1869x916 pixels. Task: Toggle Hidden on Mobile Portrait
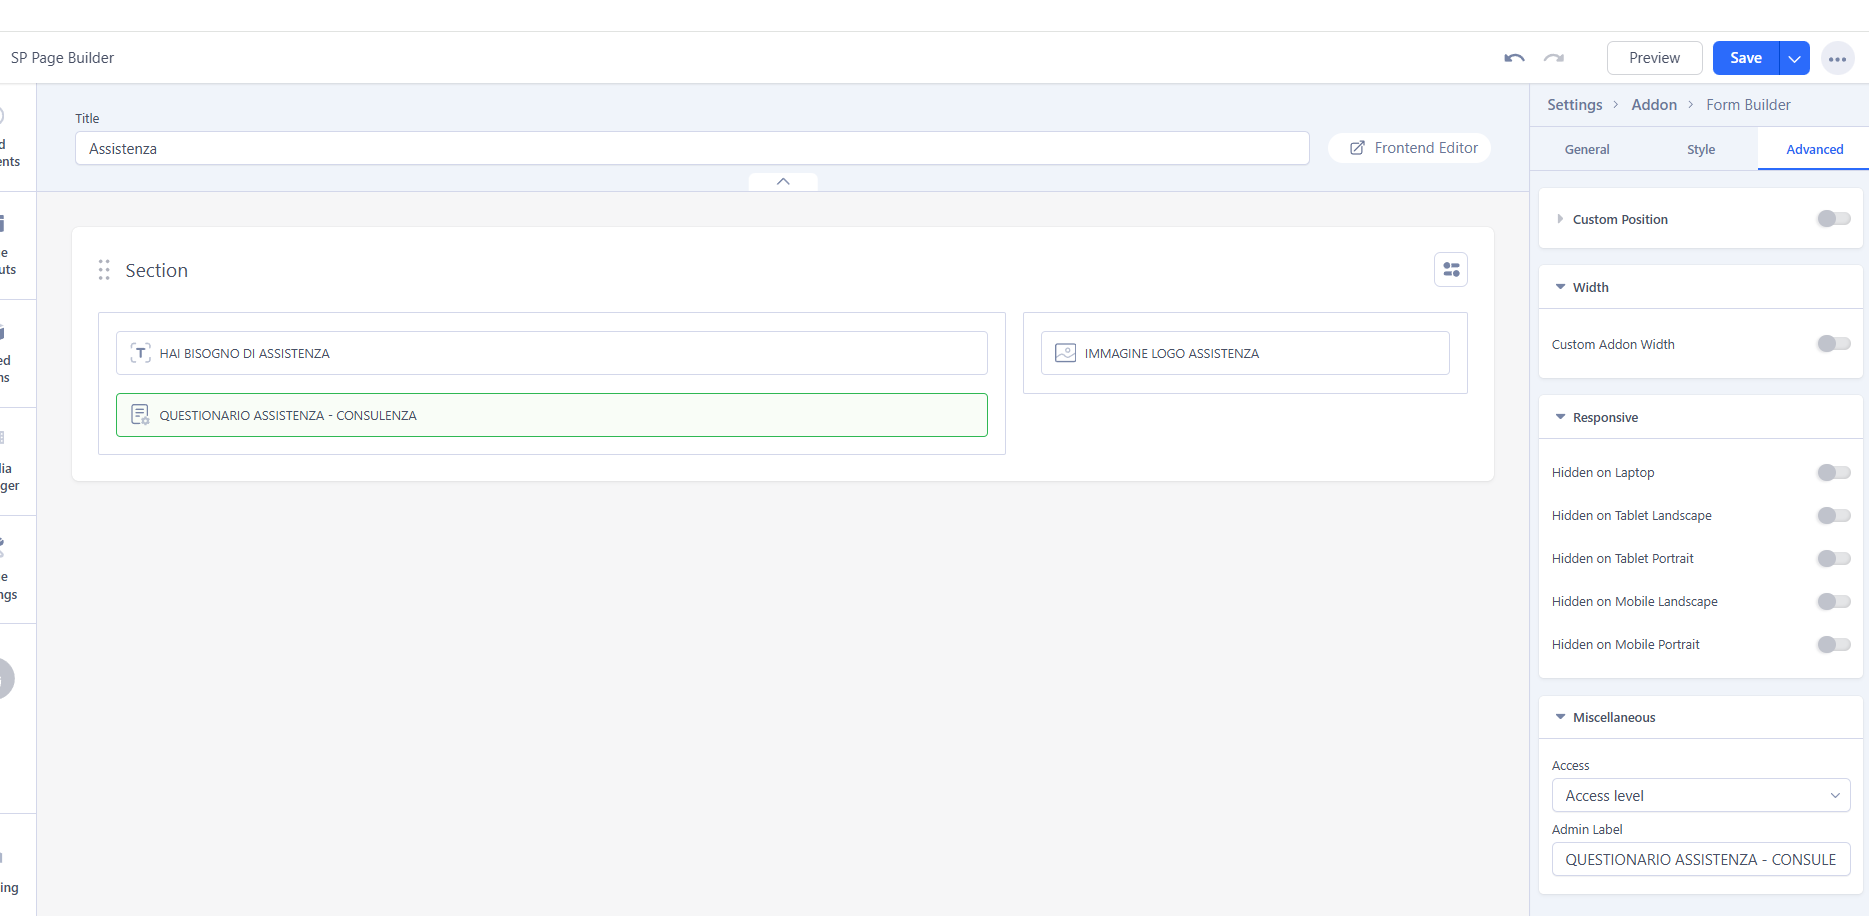tap(1833, 645)
